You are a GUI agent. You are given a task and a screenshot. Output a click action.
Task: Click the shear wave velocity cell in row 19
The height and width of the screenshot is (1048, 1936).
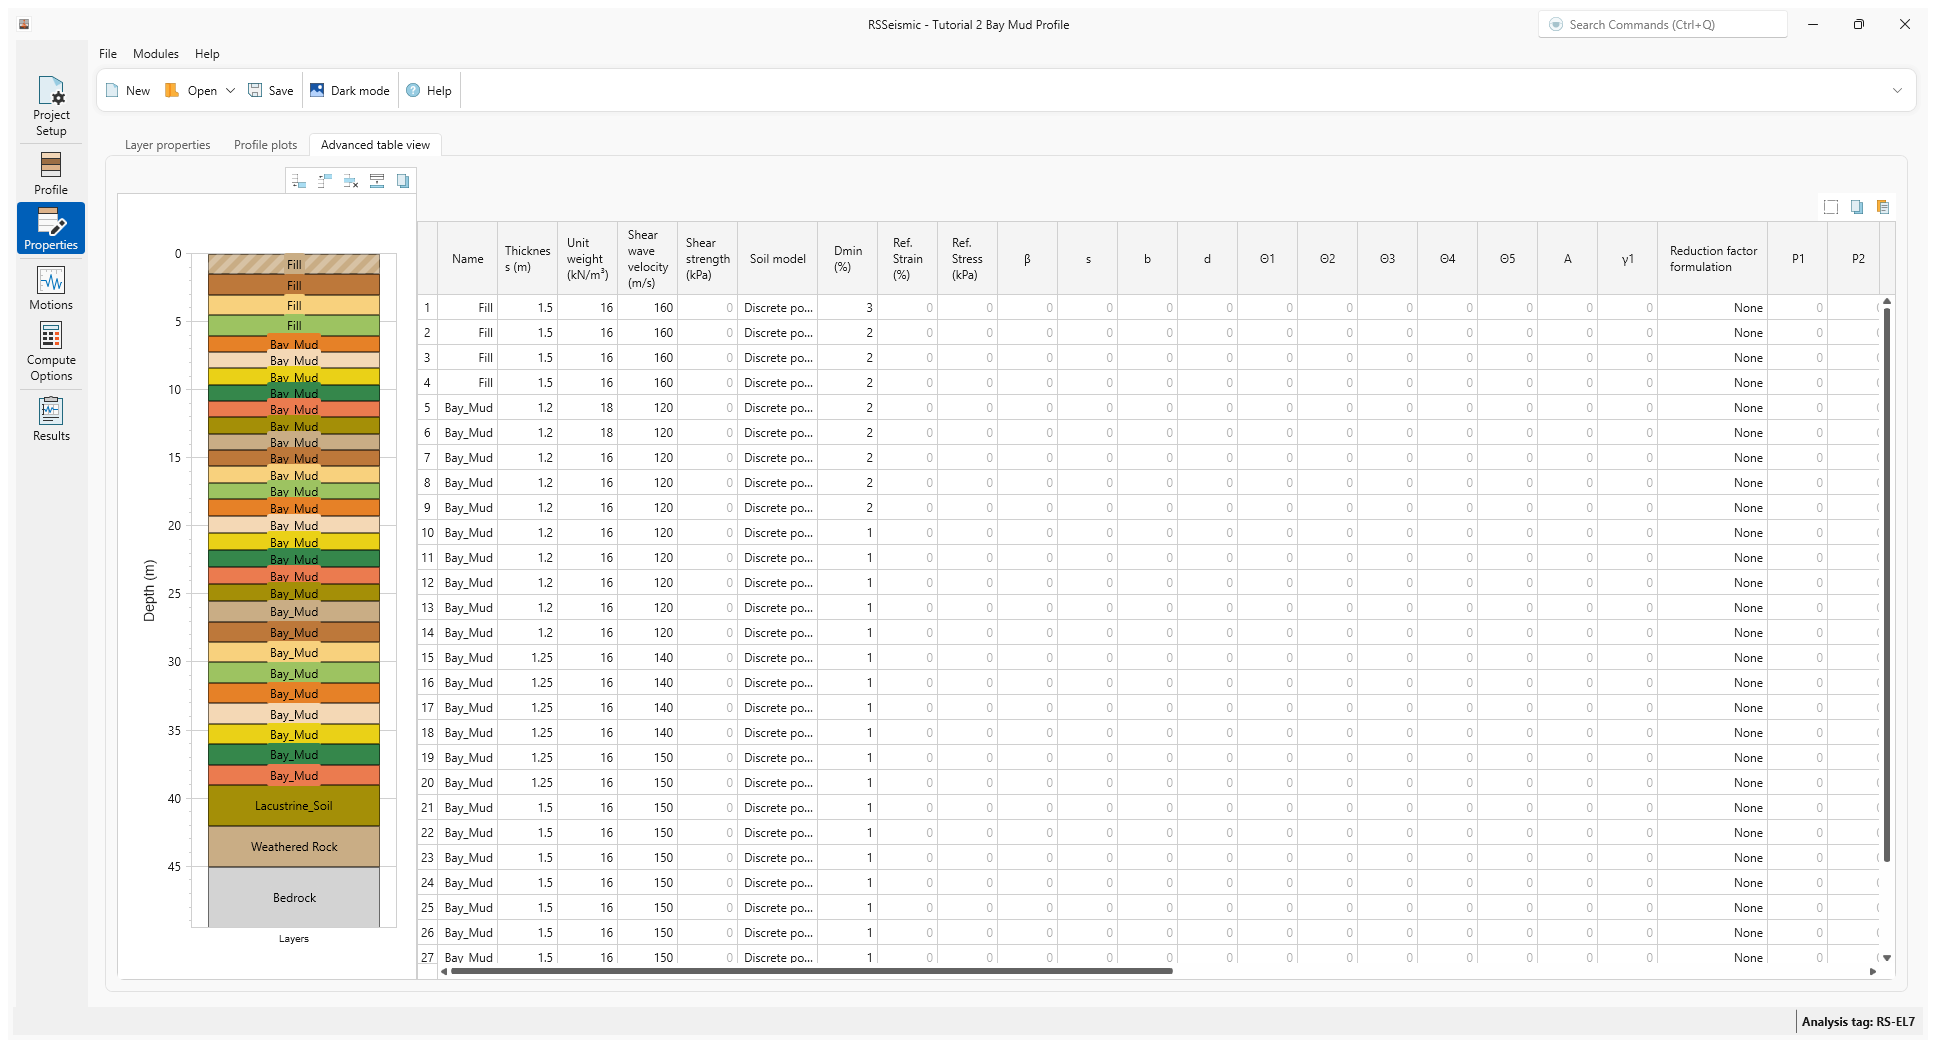pyautogui.click(x=647, y=758)
